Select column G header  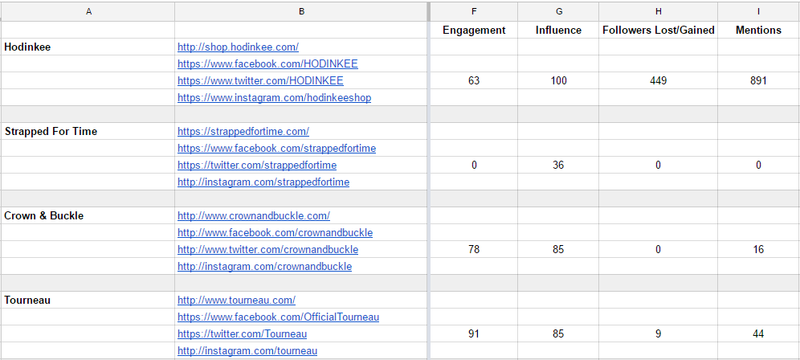point(558,12)
